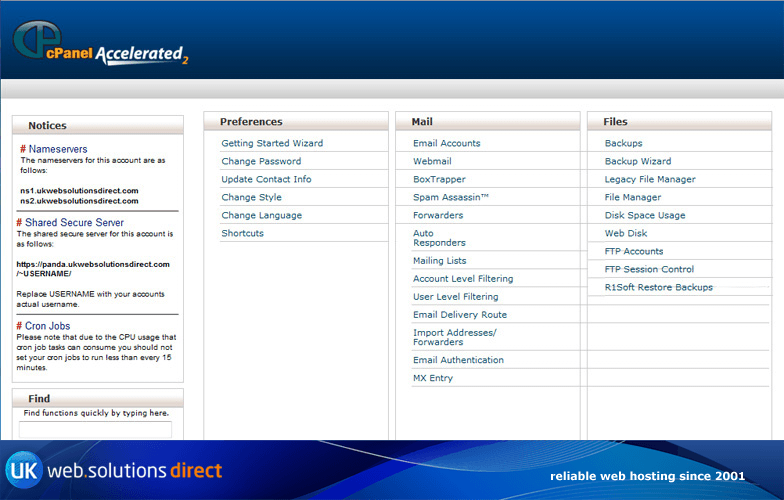Open the Change Password page

tap(260, 162)
